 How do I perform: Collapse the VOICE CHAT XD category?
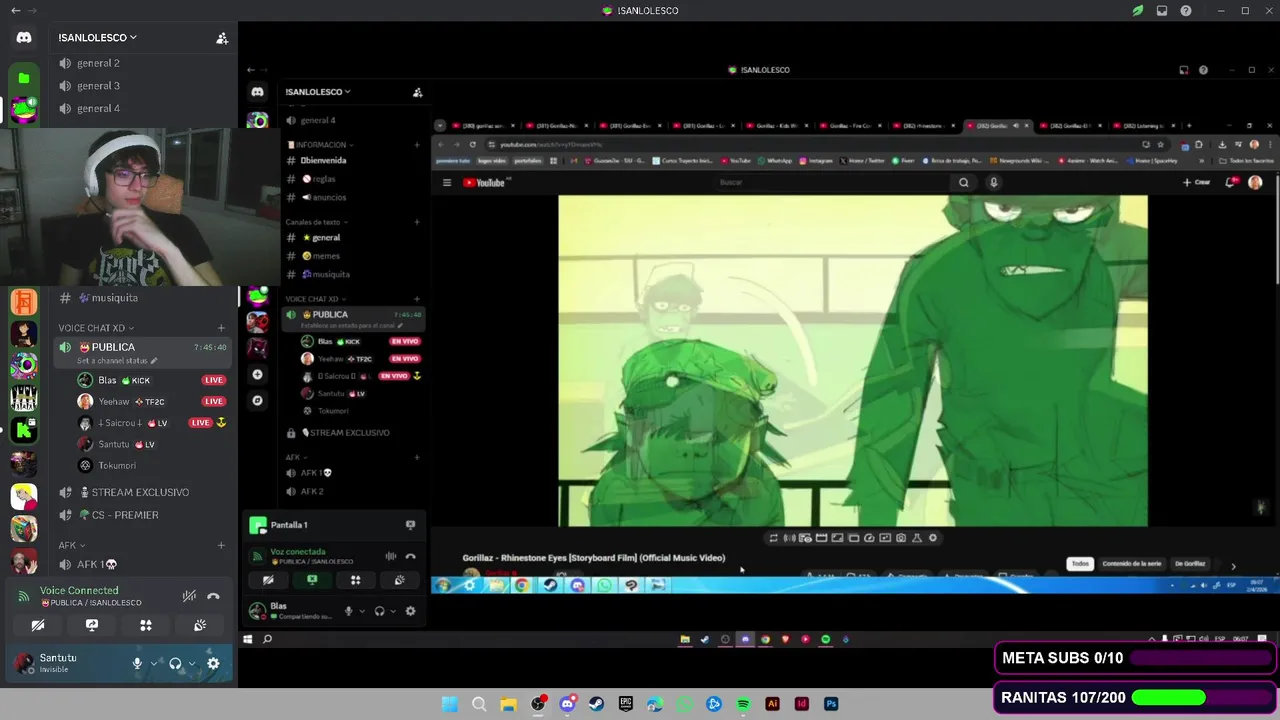click(96, 328)
